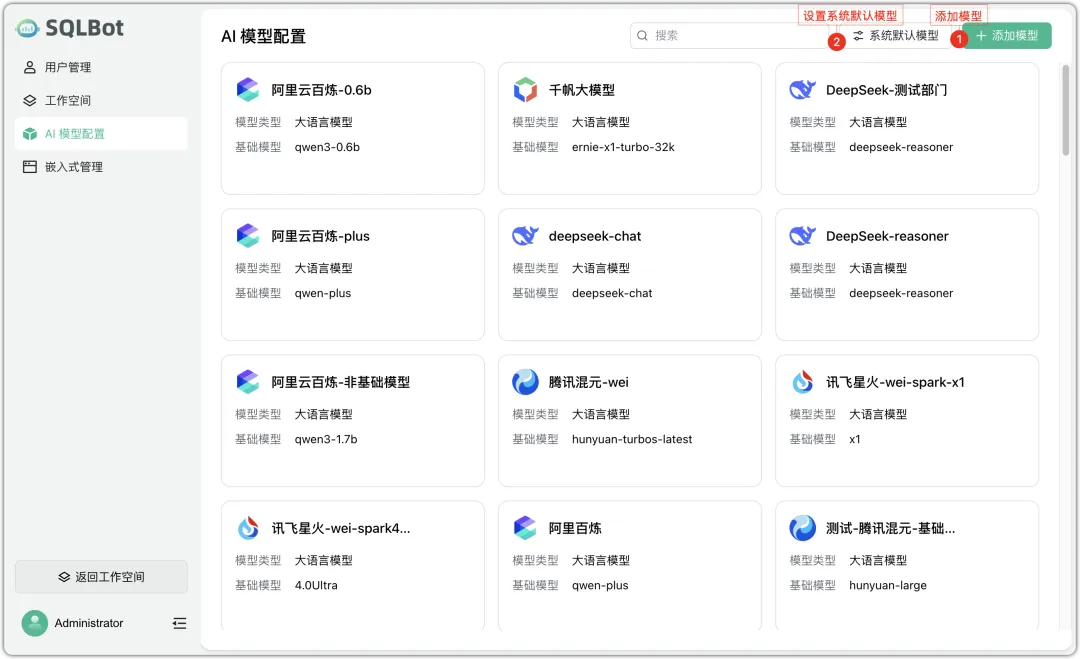Click qwen-plus value in 阿里百炼 card
1080x659 pixels.
click(x=600, y=585)
